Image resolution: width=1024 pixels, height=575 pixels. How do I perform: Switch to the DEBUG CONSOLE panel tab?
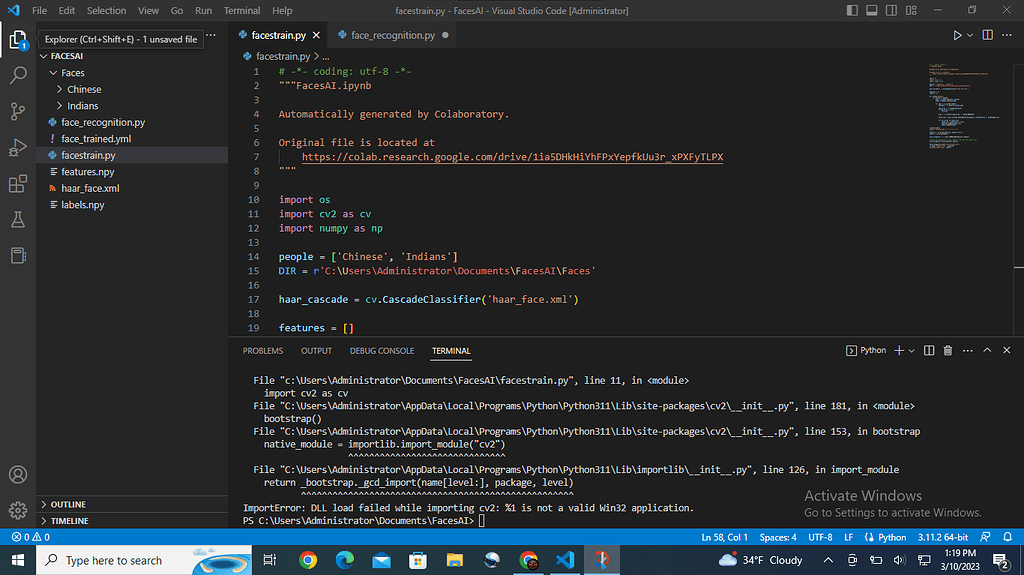(x=381, y=351)
